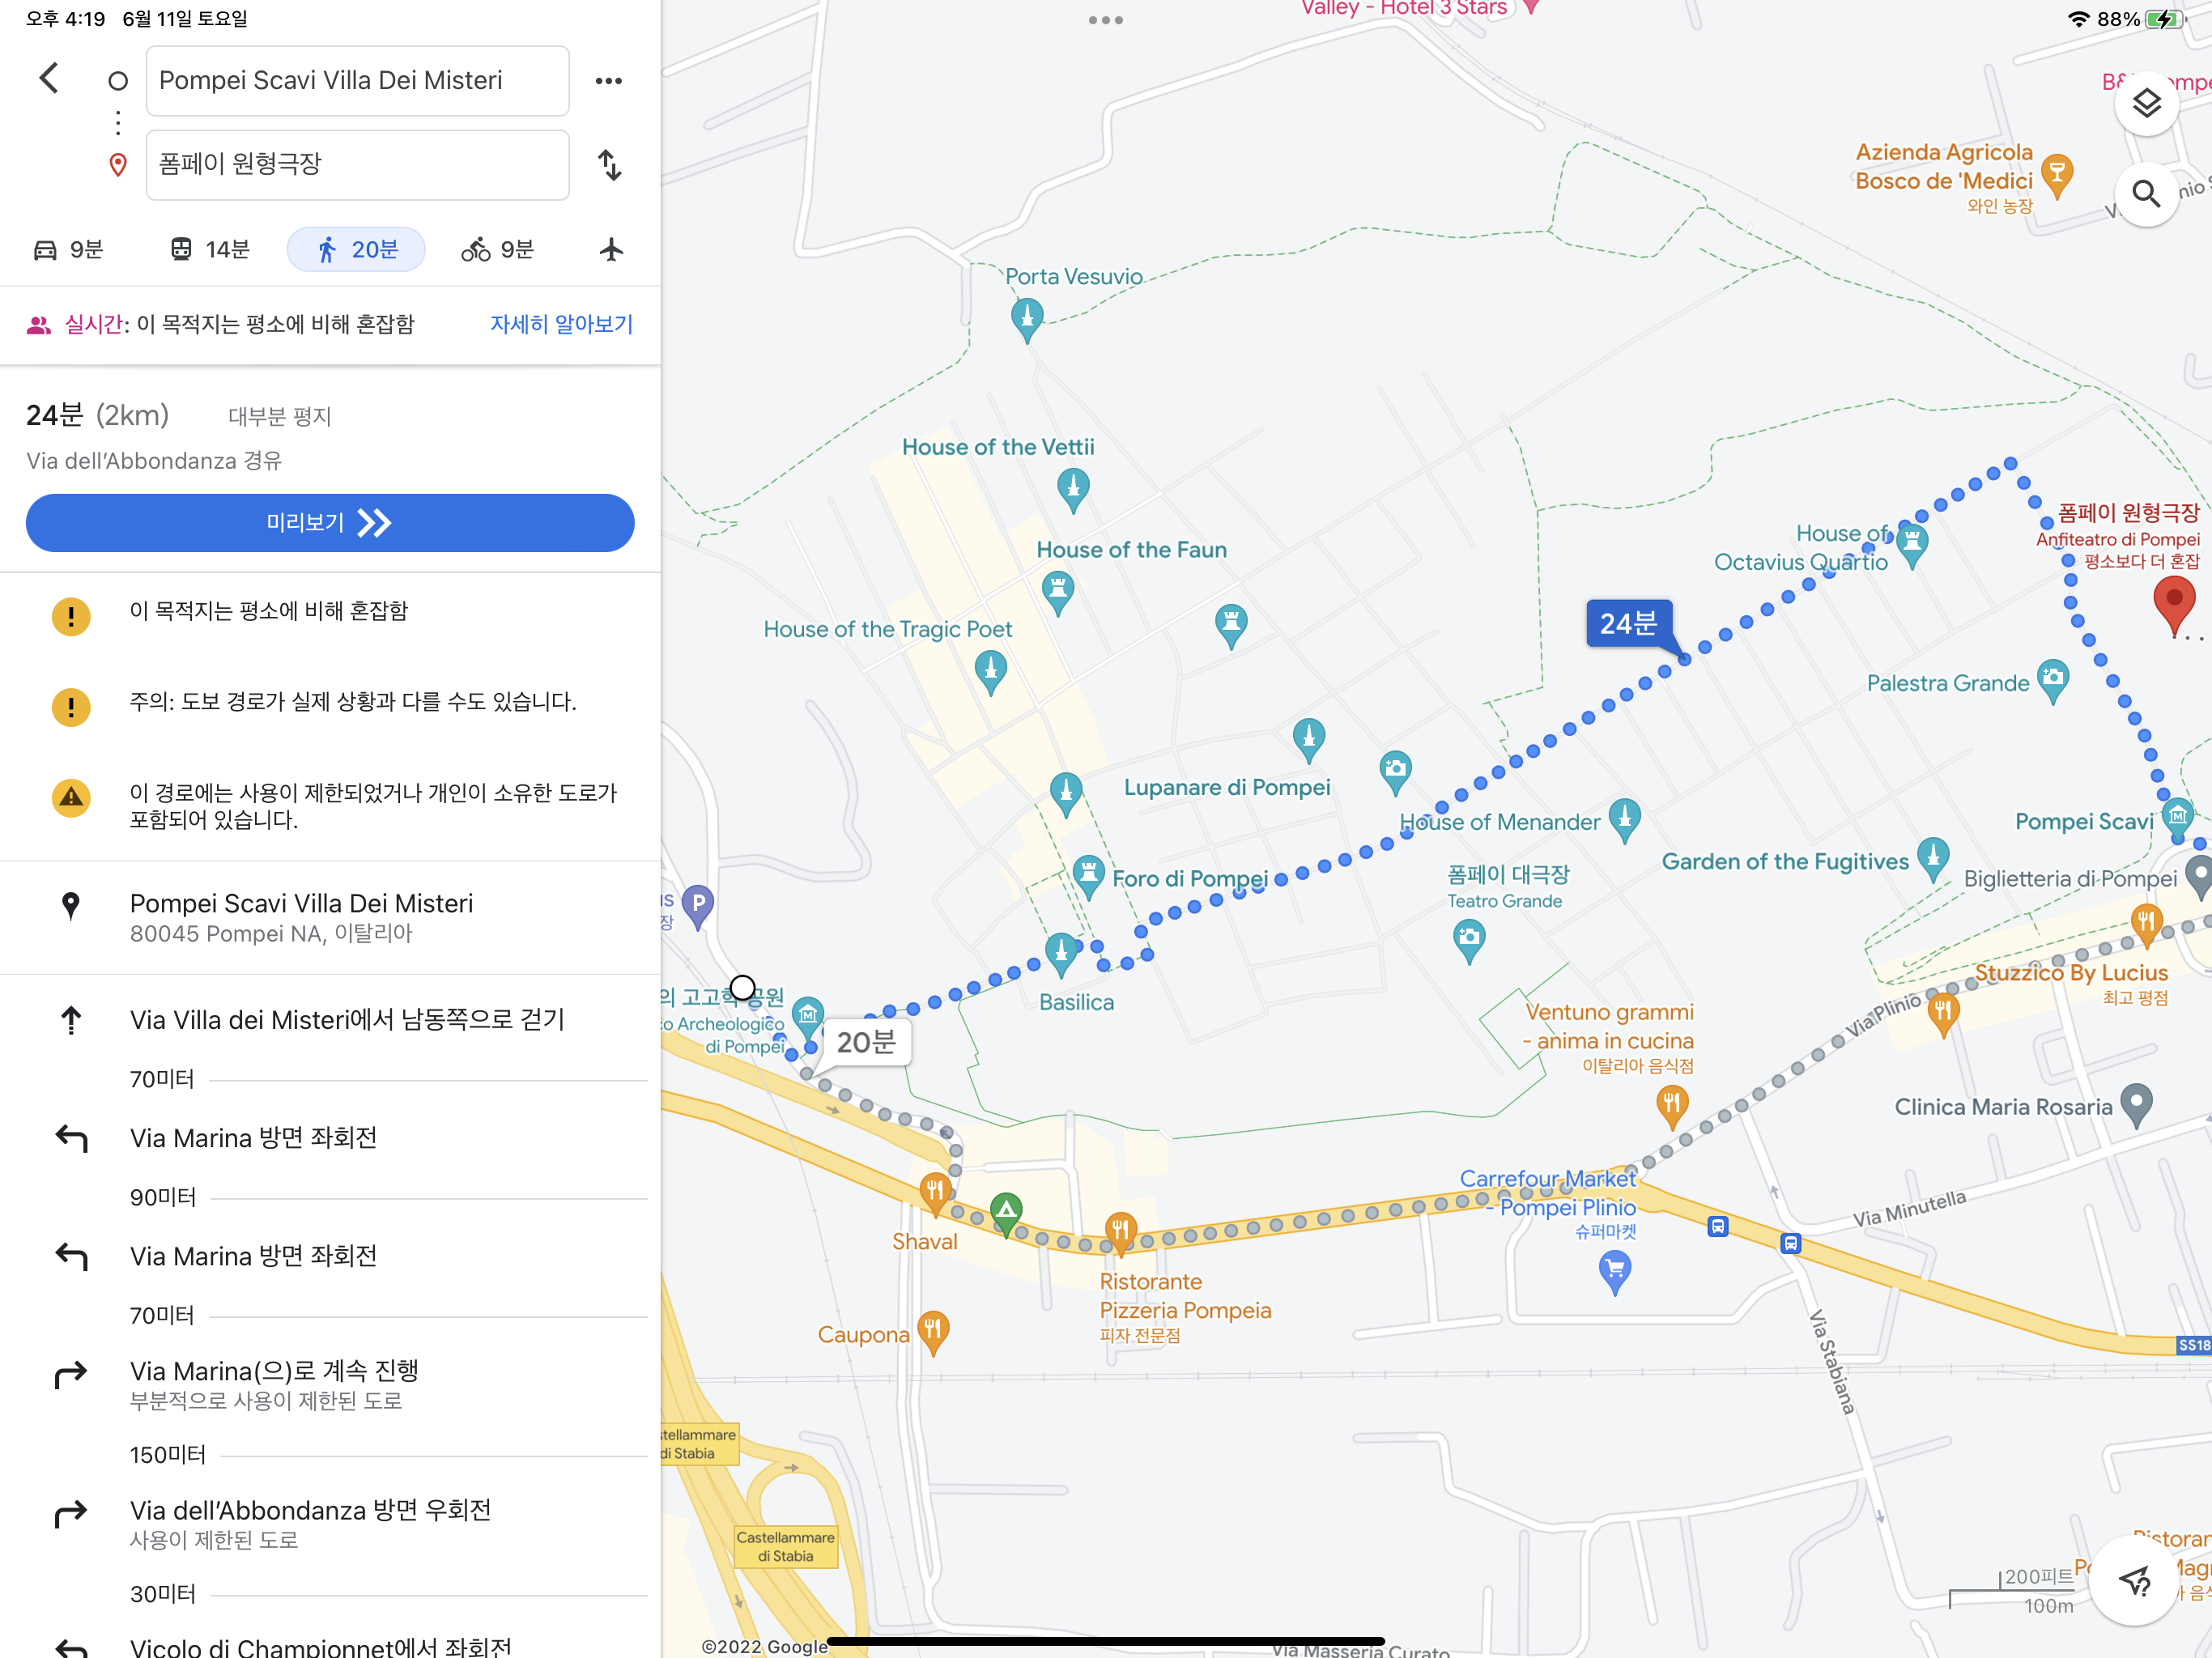Viewport: 2212px width, 1658px height.
Task: Tap the map search magnifier button
Action: (2146, 193)
